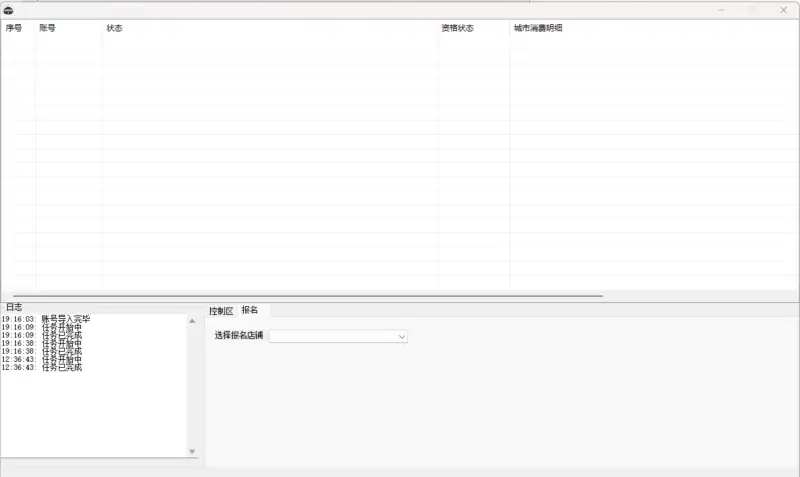Screen dimensions: 800x477
Task: Click the log panel's scroll down arrow
Action: 192,452
